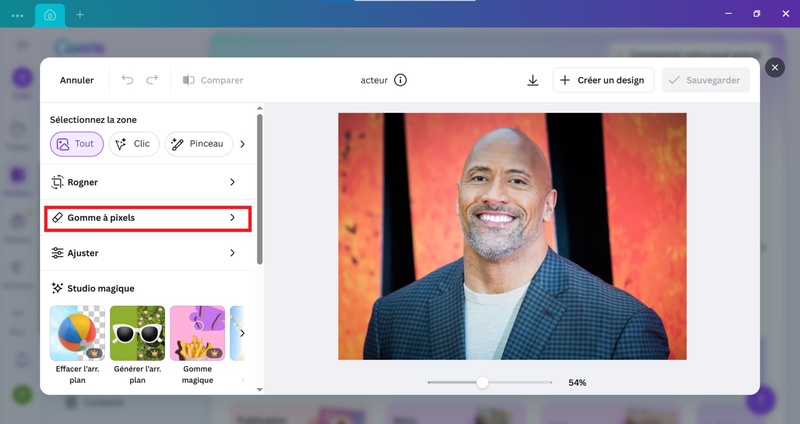Open a new tab with plus icon

[80, 15]
